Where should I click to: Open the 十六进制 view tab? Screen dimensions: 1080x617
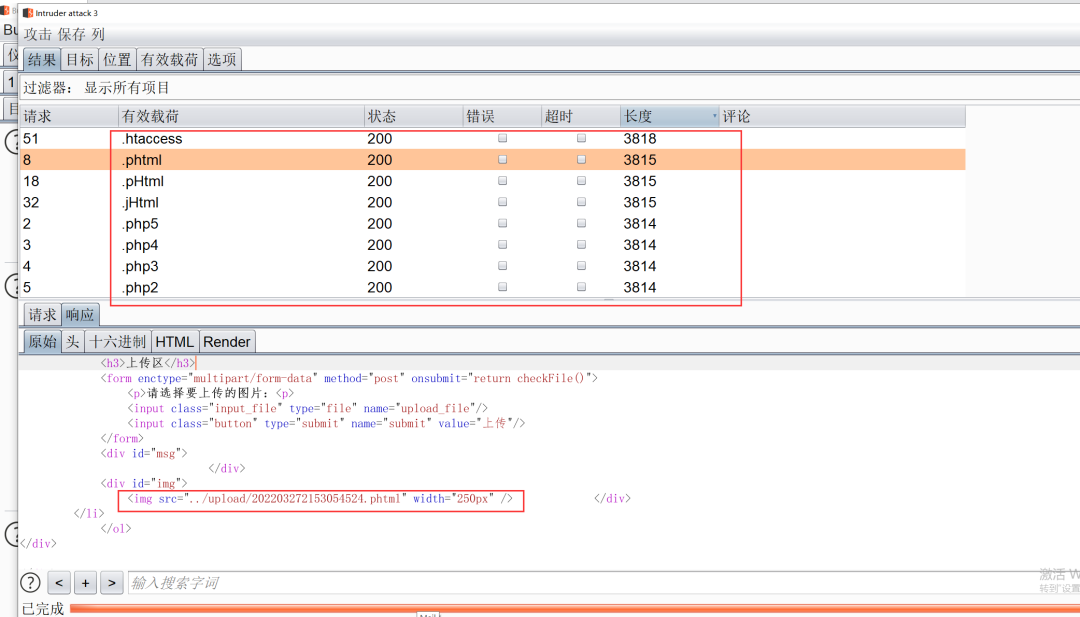pos(117,342)
